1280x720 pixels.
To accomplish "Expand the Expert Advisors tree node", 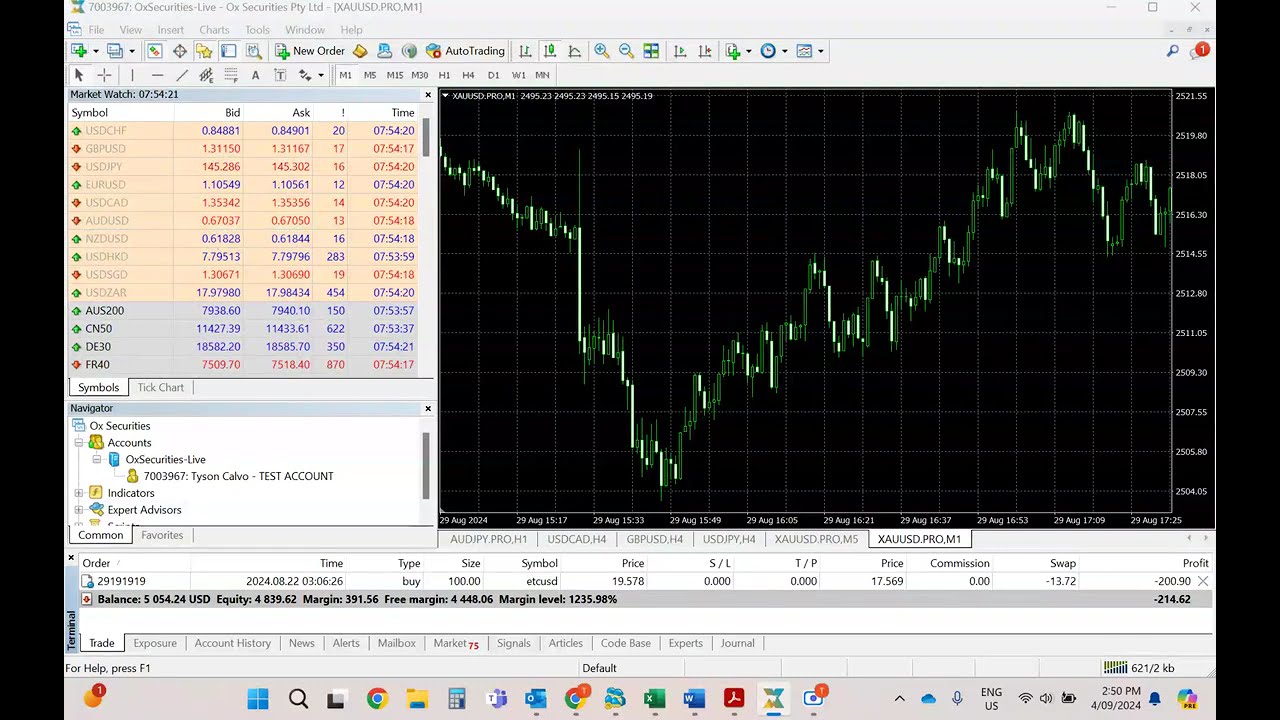I will click(x=79, y=510).
